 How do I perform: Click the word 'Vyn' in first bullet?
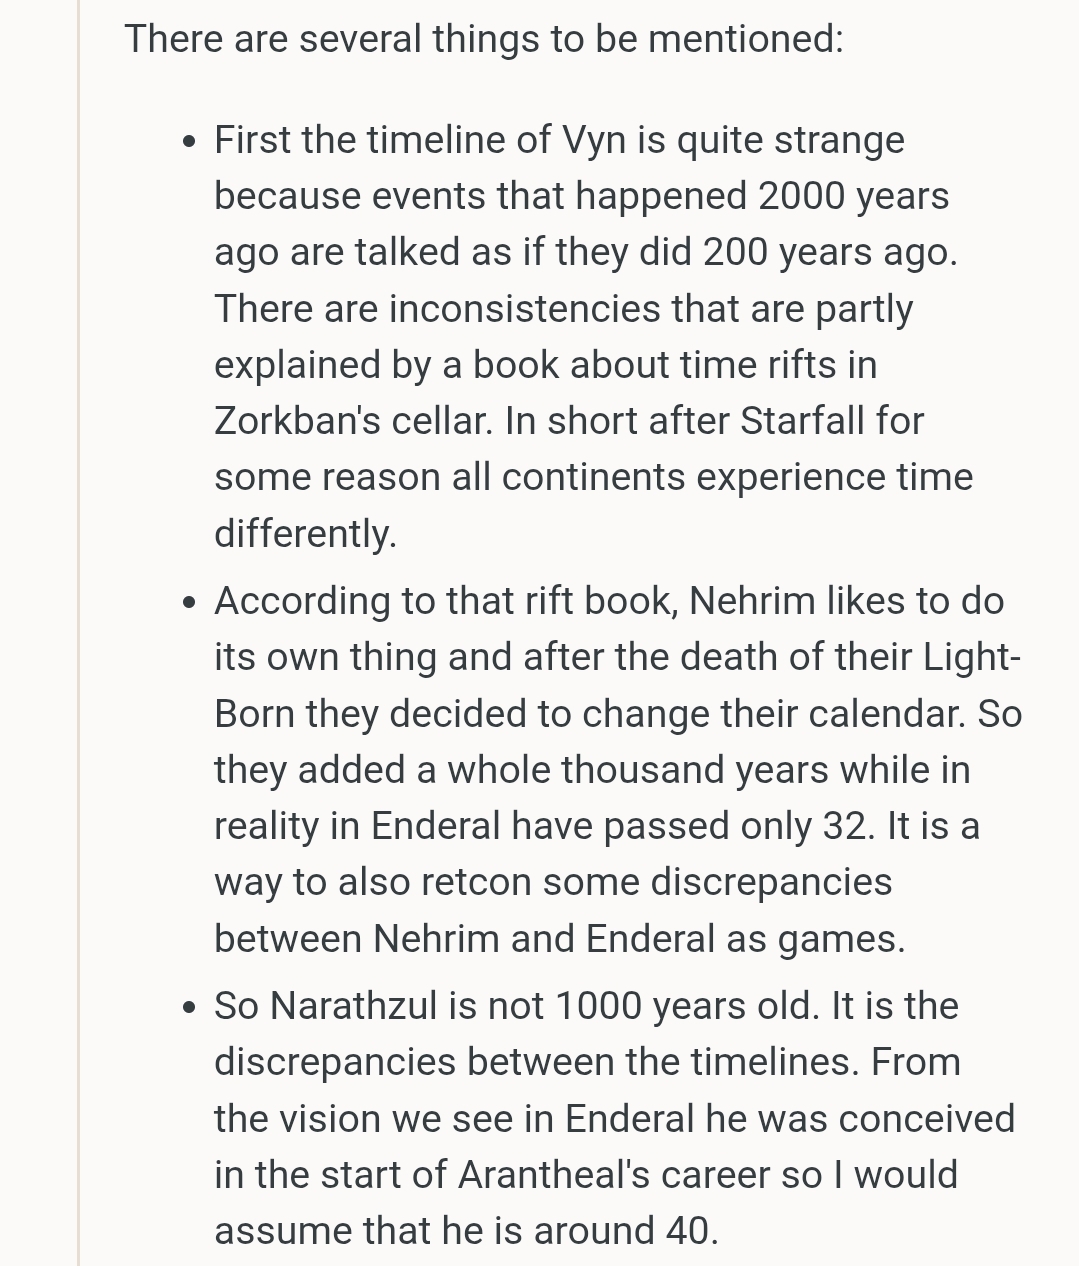coord(594,140)
